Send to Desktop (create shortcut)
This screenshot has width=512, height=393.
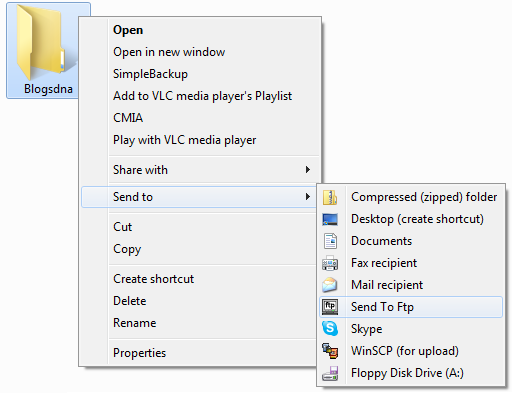411,219
